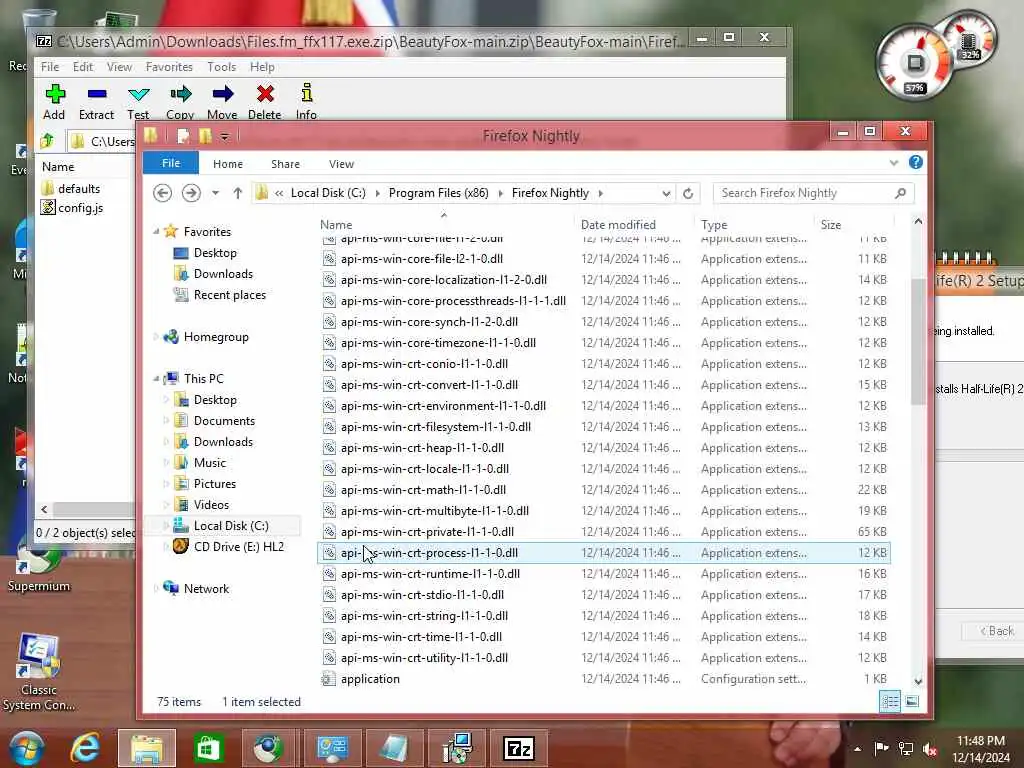Click the 7-Zip Move toolbar icon
Image resolution: width=1024 pixels, height=768 pixels.
pos(223,95)
